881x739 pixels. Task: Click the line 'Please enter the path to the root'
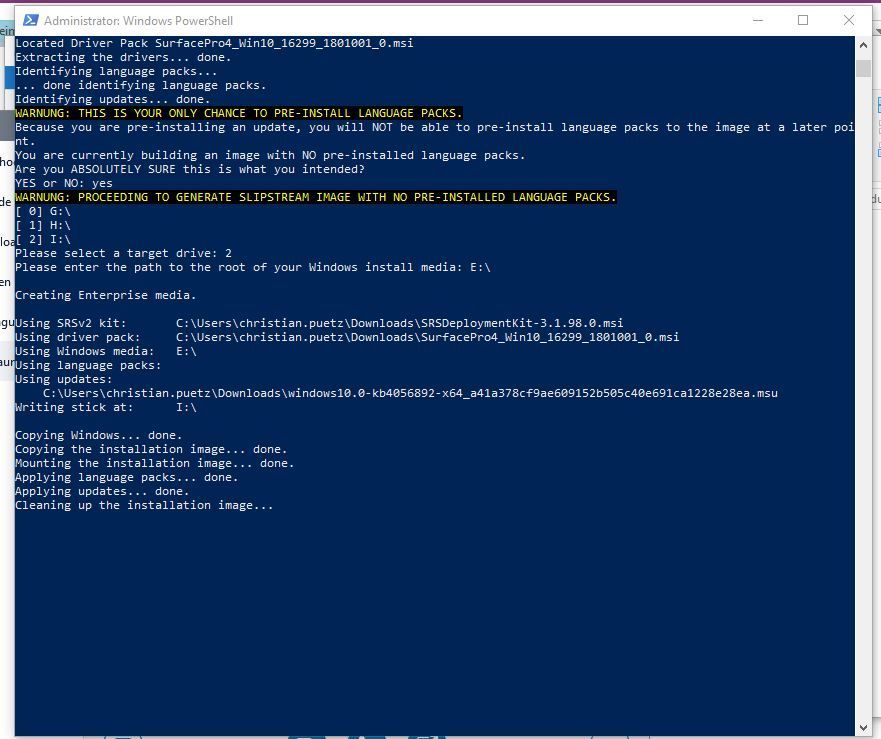(253, 268)
